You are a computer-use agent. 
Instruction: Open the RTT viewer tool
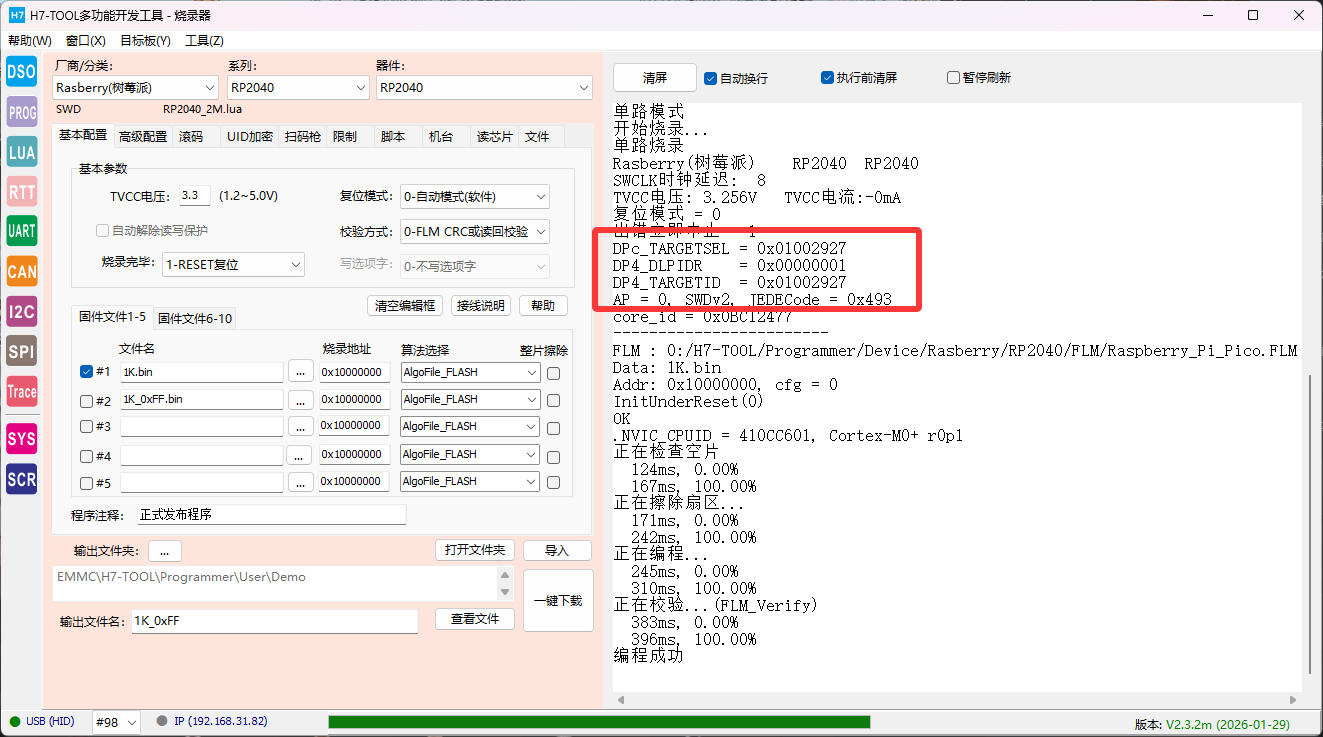[x=21, y=192]
